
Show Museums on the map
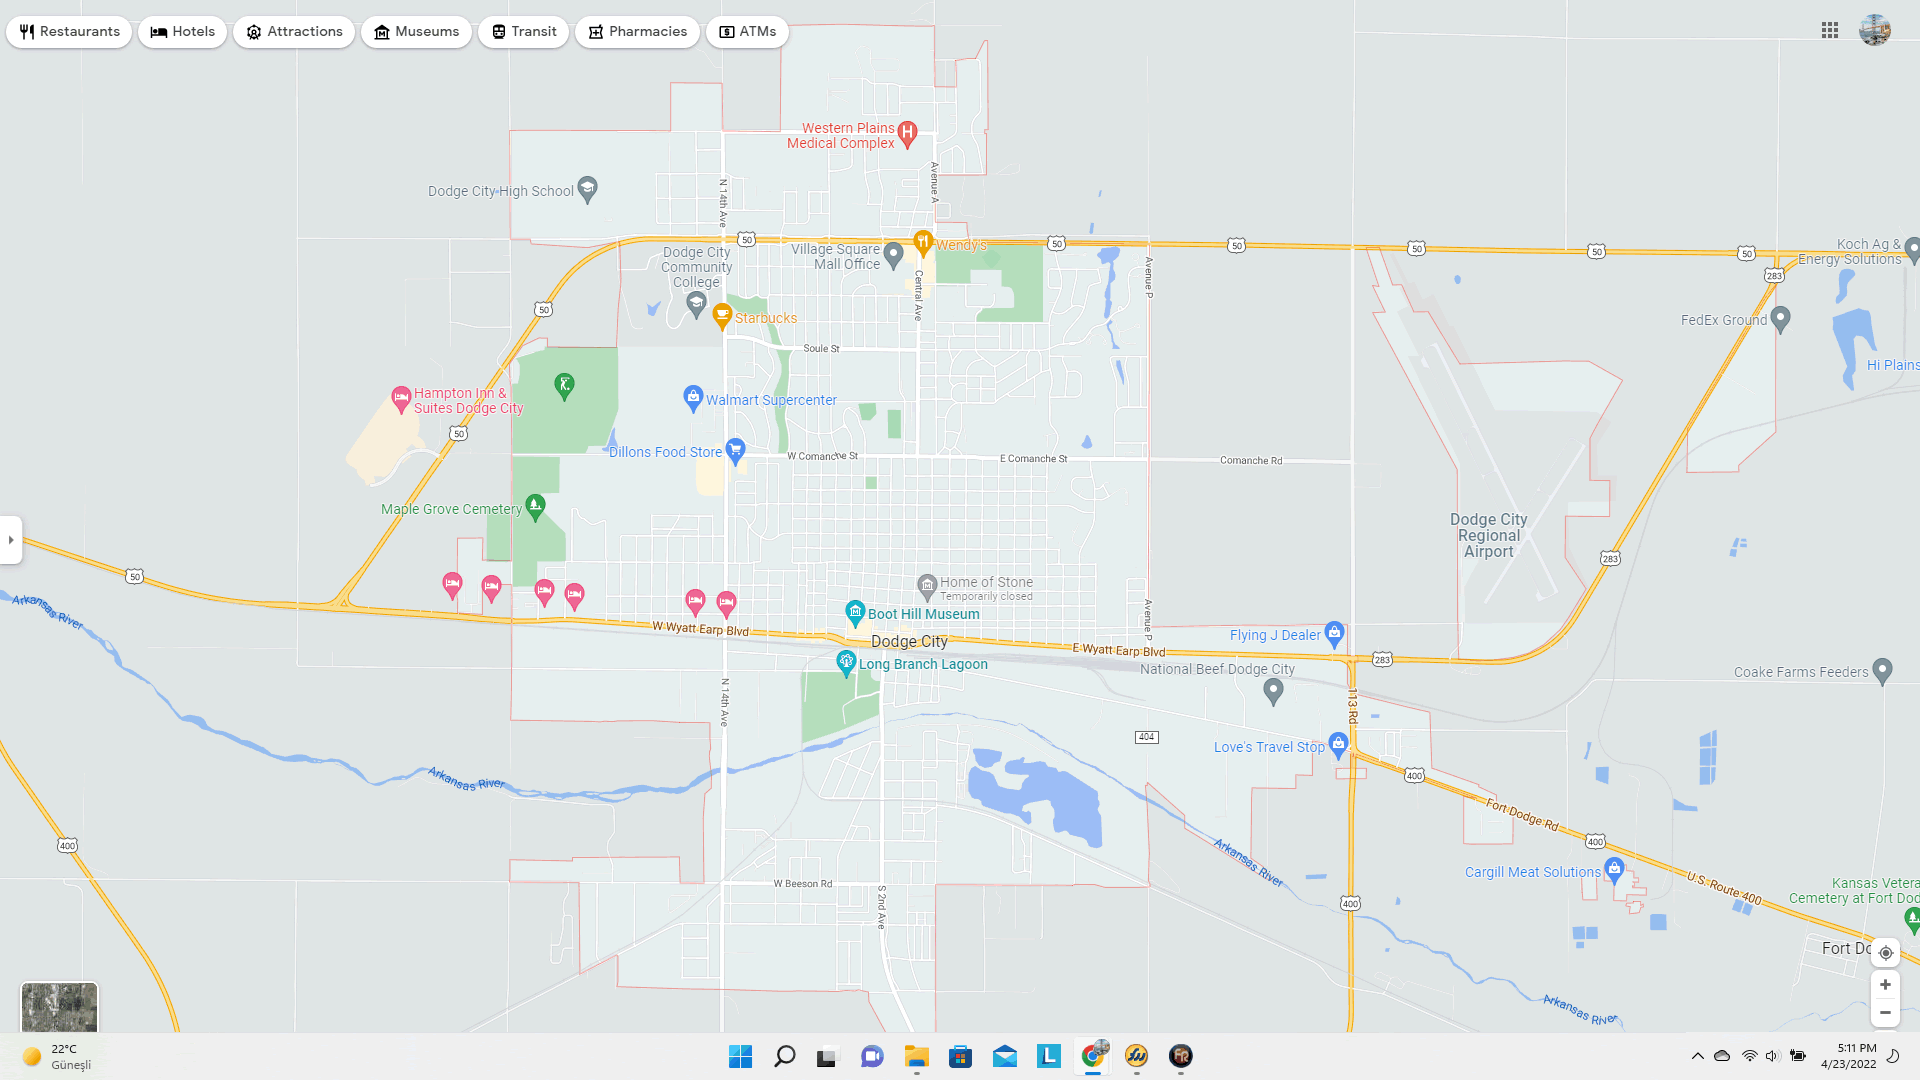click(x=416, y=32)
